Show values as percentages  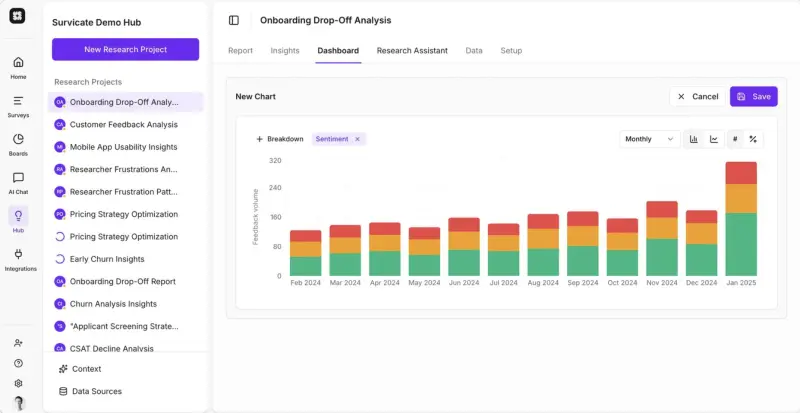click(x=753, y=139)
